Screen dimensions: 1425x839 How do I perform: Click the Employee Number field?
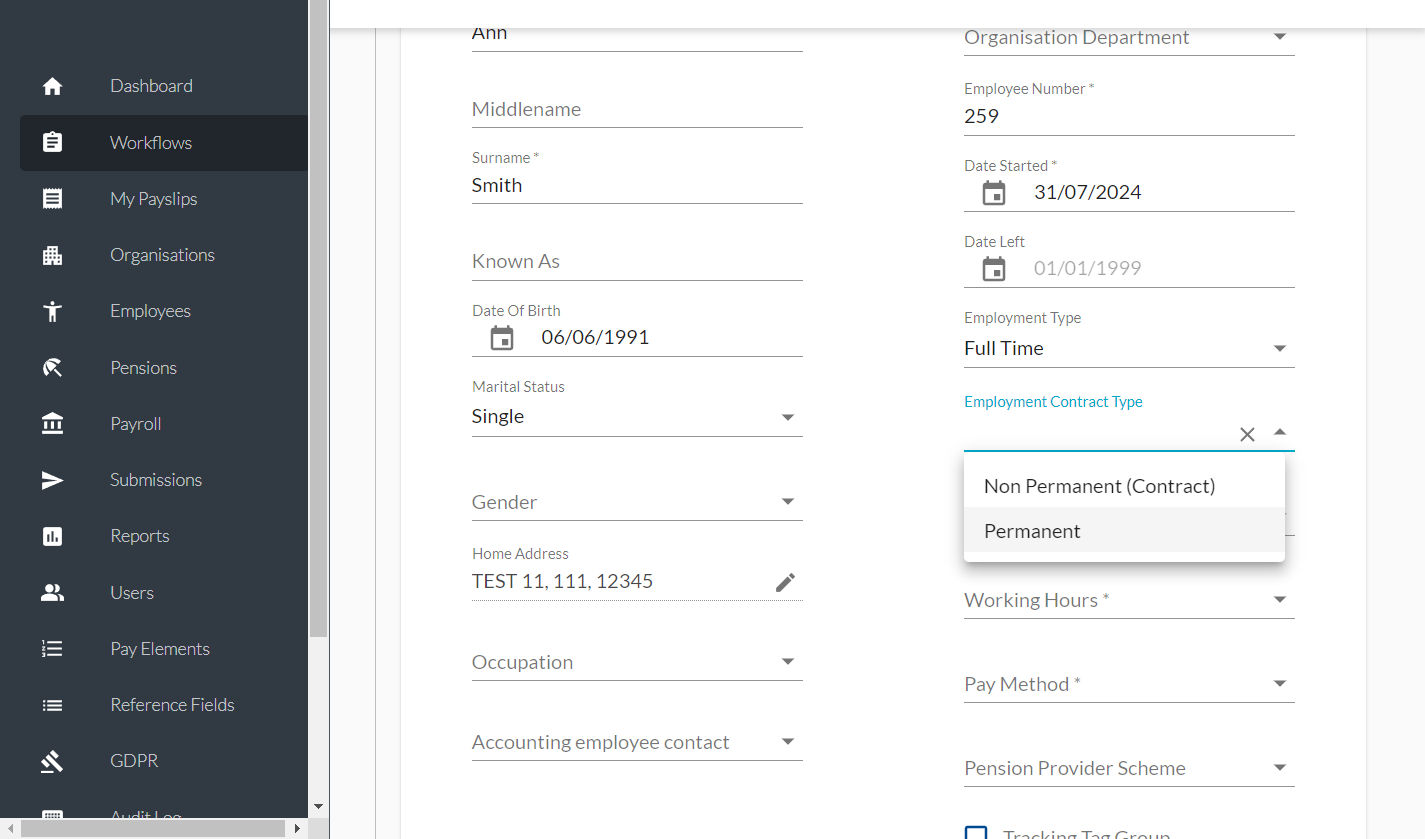(1129, 116)
